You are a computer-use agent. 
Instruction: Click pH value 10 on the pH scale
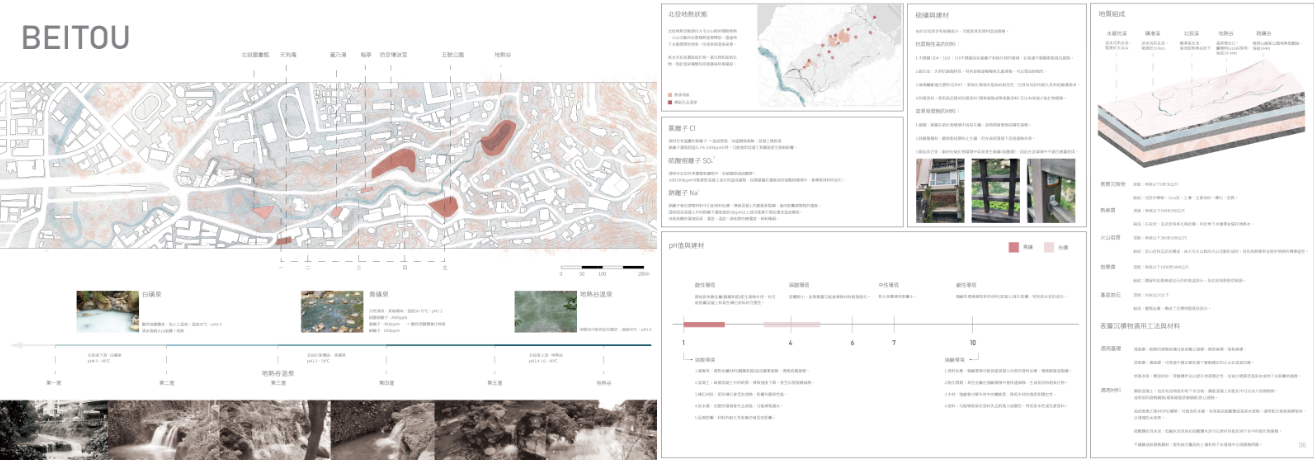tap(972, 343)
